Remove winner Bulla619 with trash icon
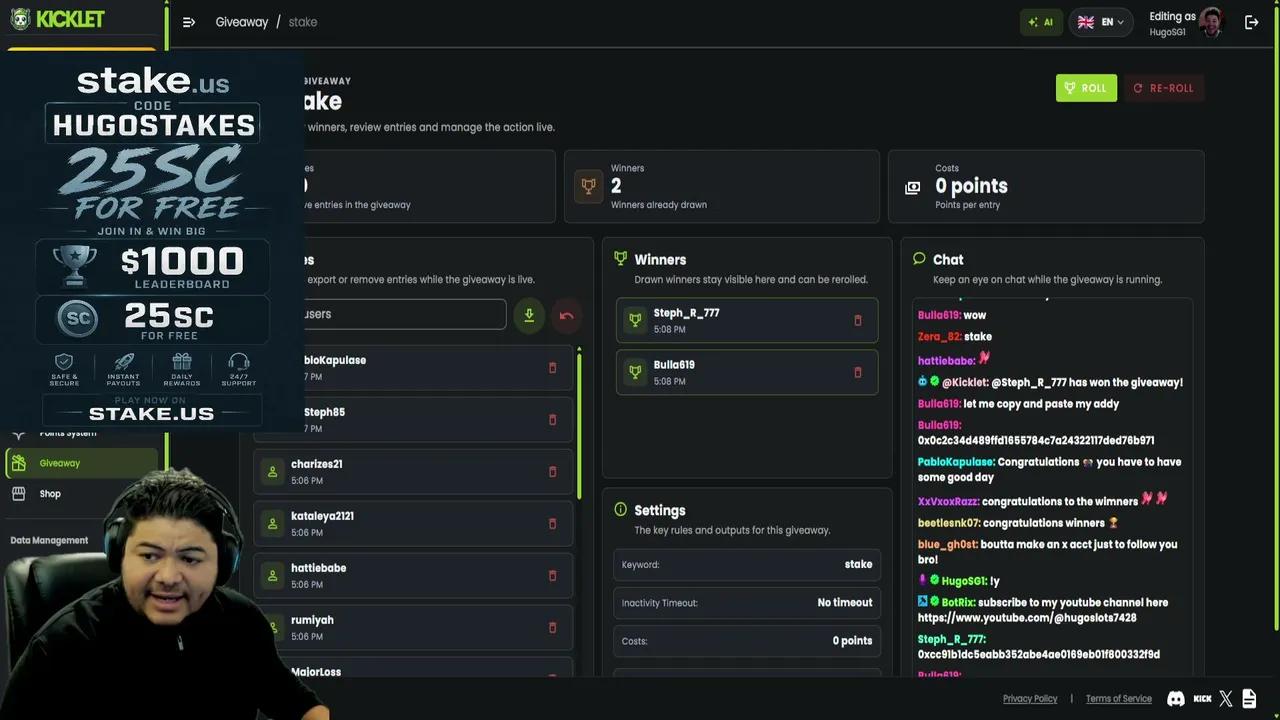This screenshot has height=720, width=1280. point(857,372)
